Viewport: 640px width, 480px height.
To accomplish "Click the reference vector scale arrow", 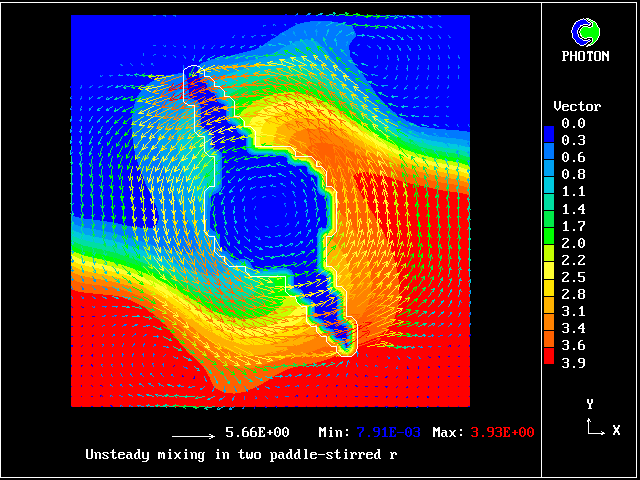I will coord(194,437).
